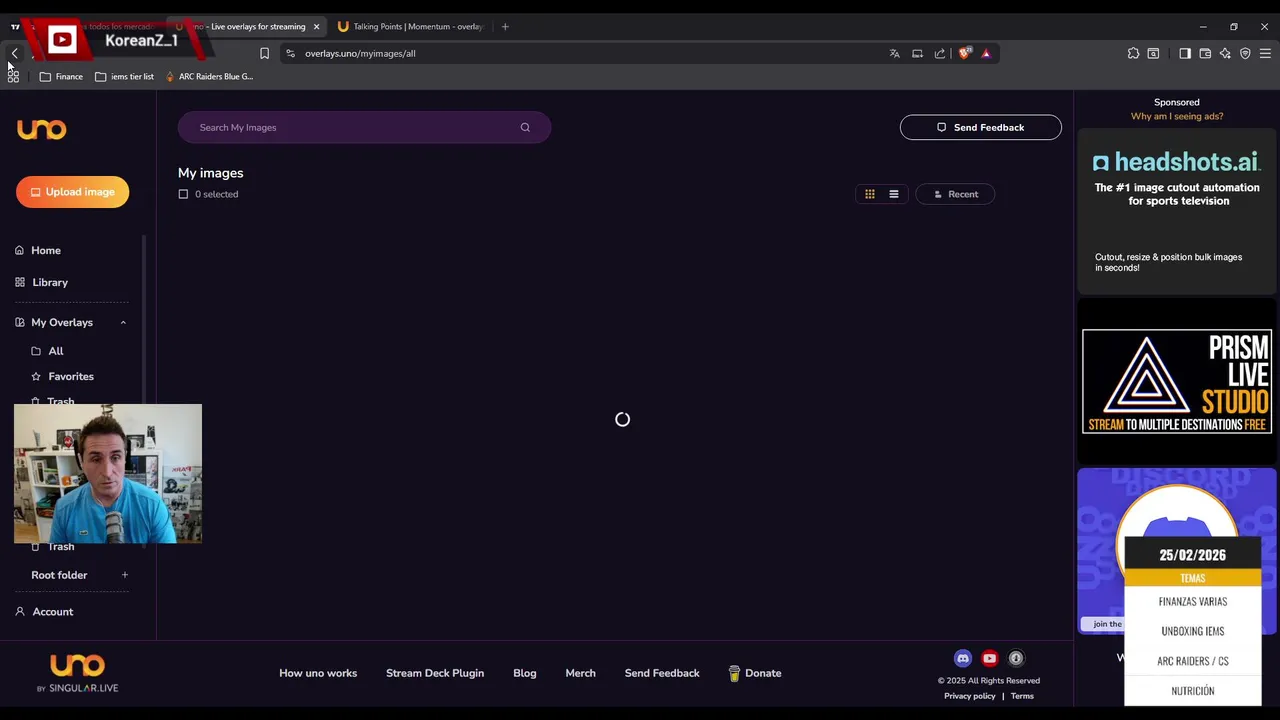Open a new browser tab
The width and height of the screenshot is (1280, 720).
[x=505, y=27]
